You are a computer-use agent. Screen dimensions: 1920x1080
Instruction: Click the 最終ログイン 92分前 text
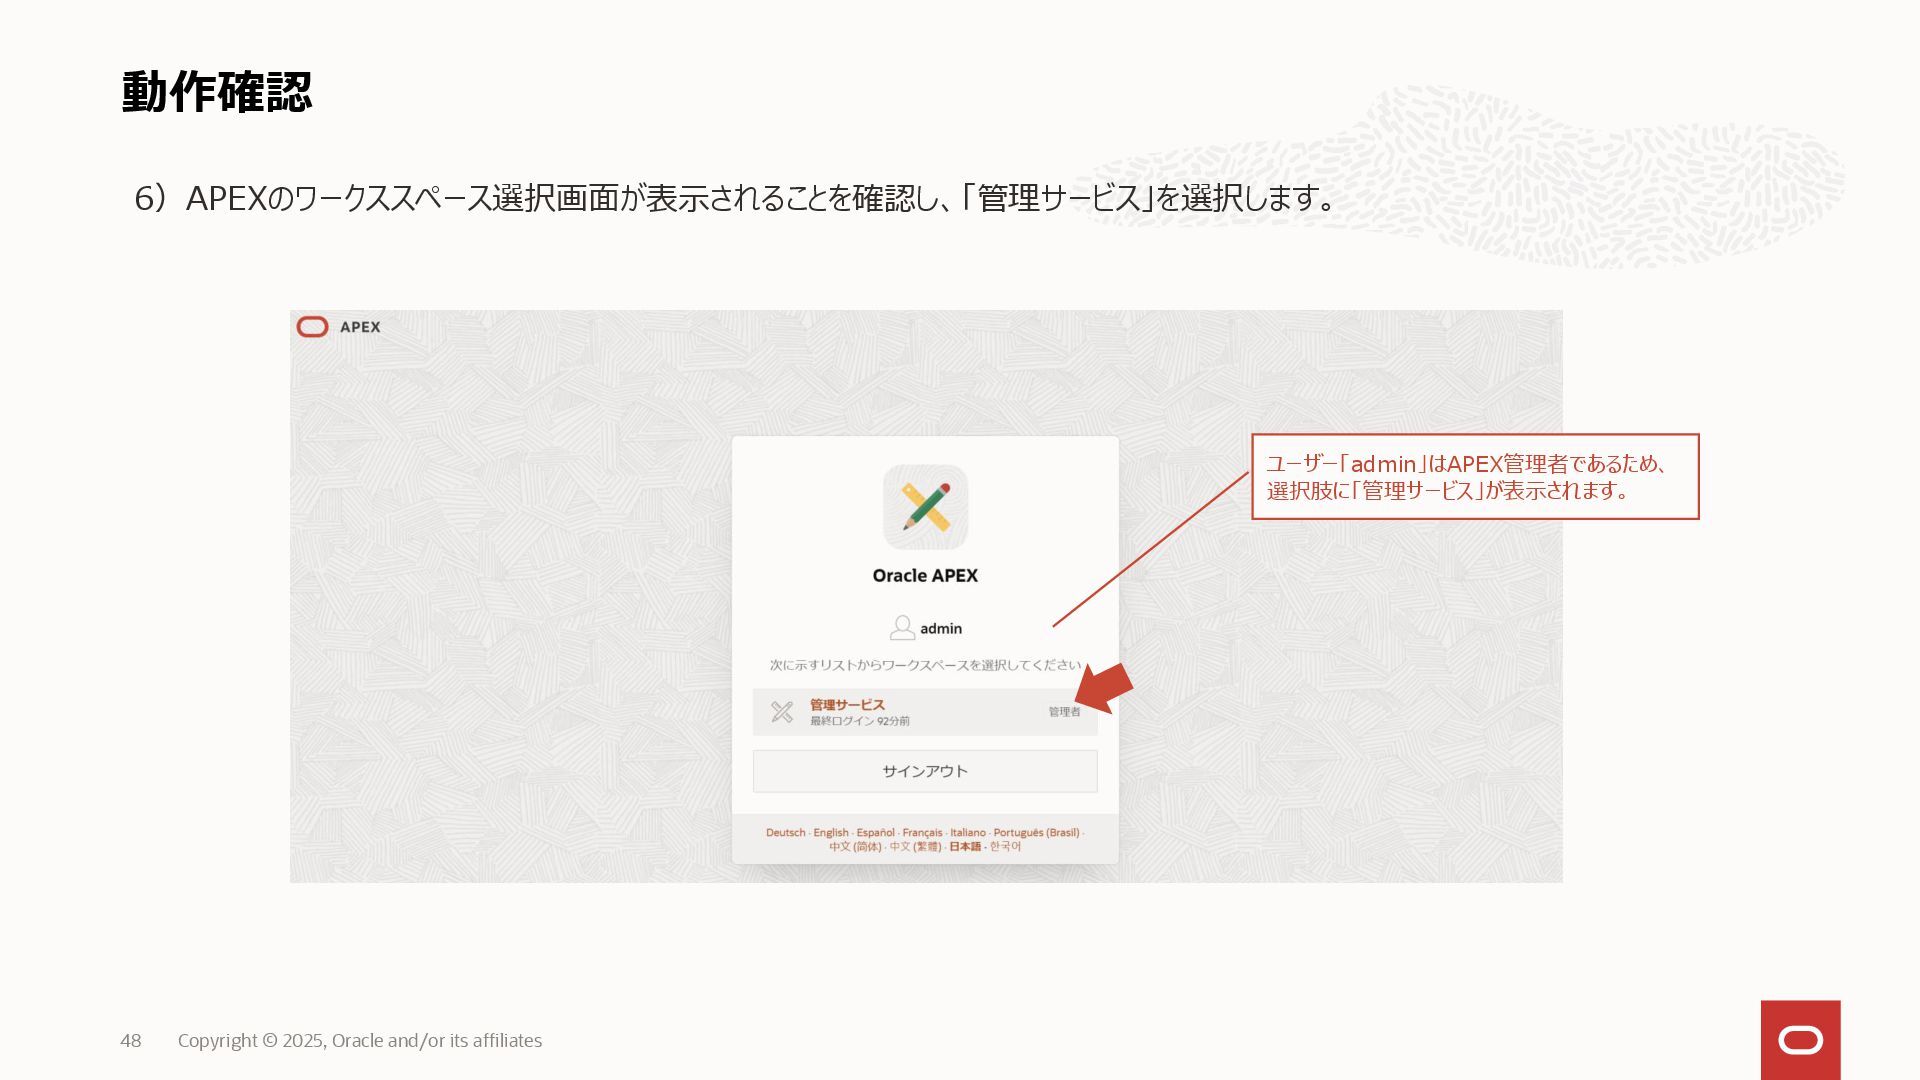tap(860, 721)
